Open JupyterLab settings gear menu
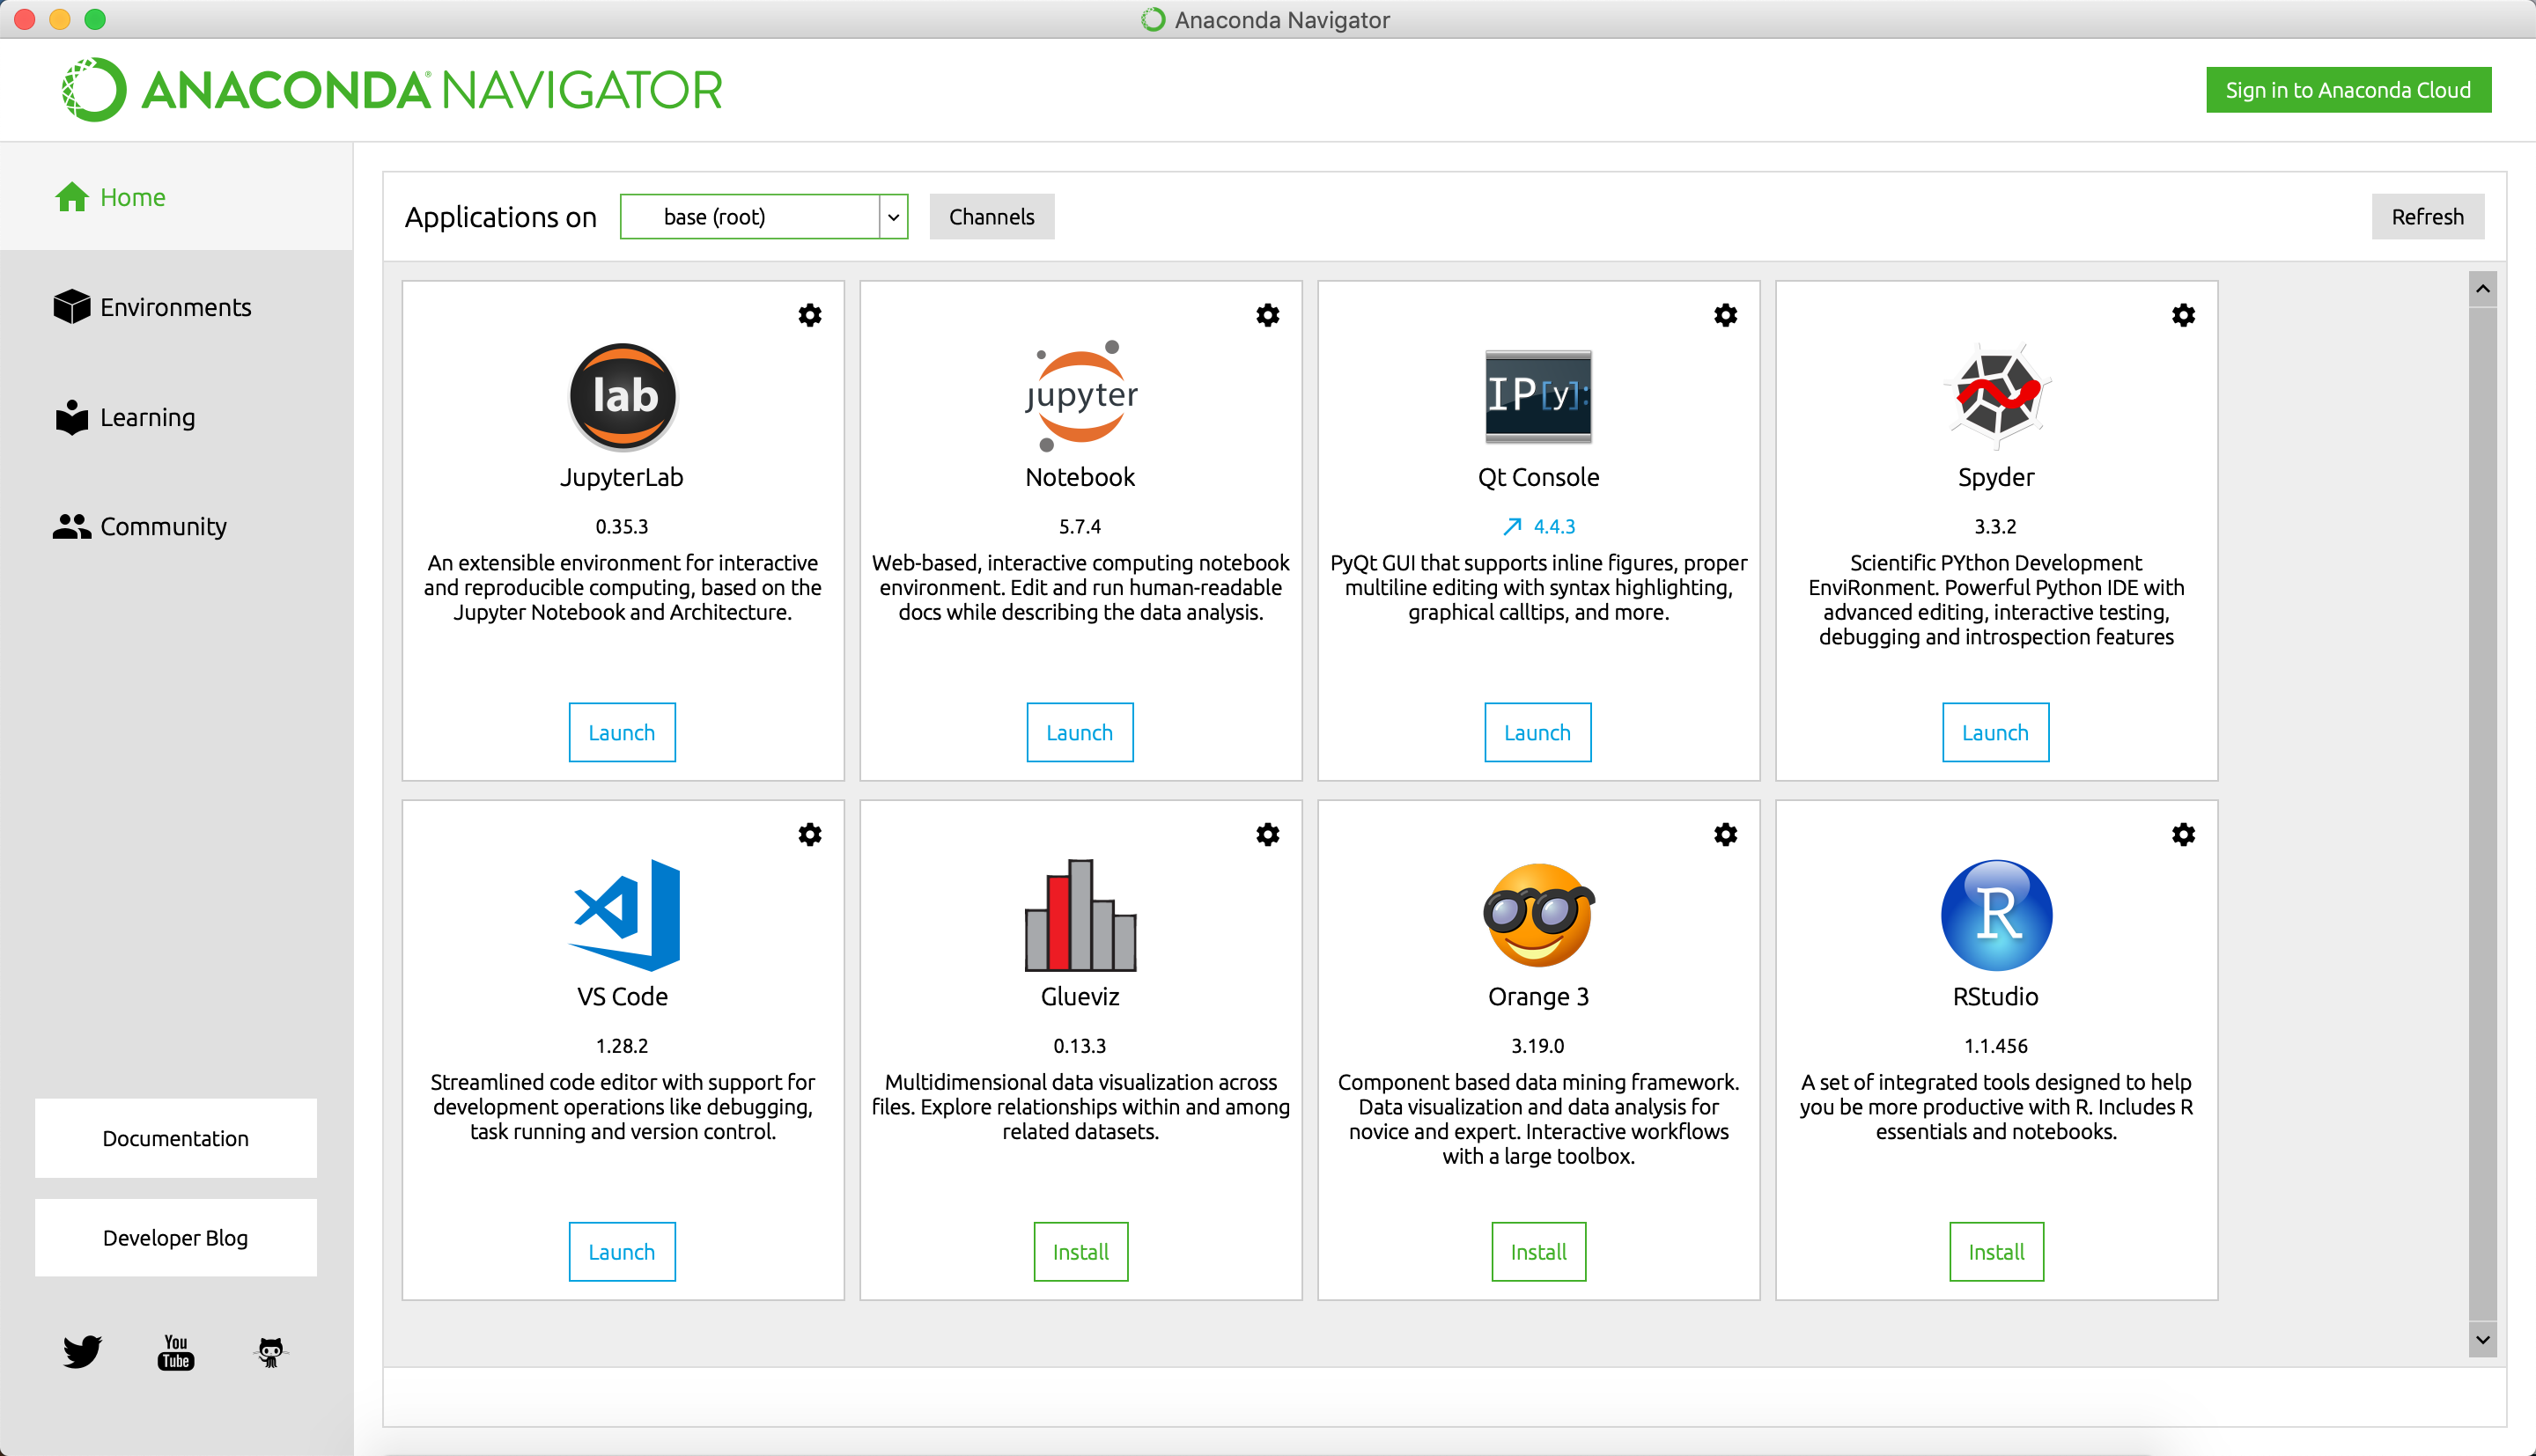Screen dimensions: 2536x1456 809,315
